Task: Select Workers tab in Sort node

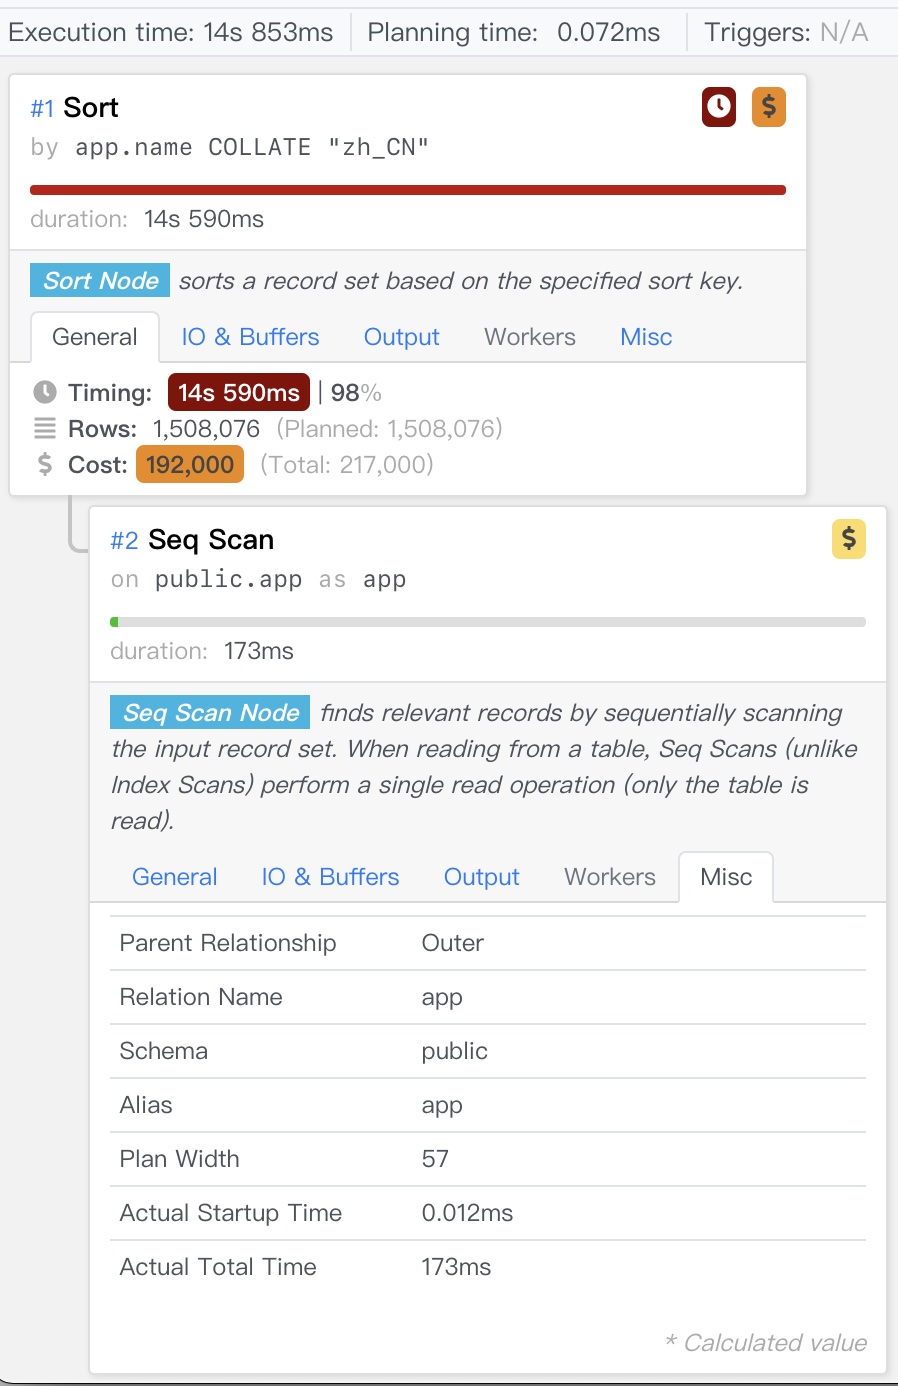Action: point(530,337)
